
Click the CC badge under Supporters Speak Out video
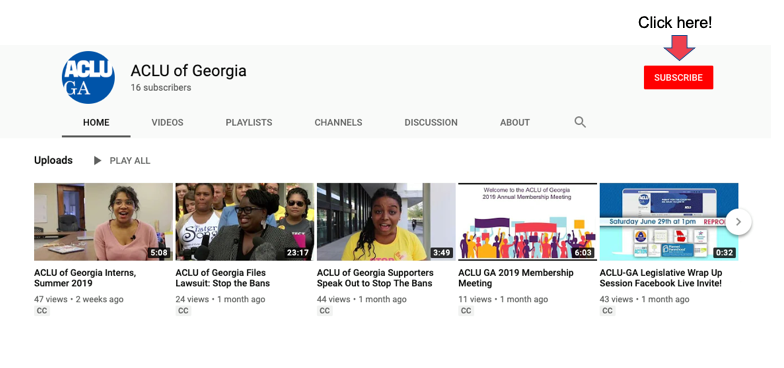[324, 311]
